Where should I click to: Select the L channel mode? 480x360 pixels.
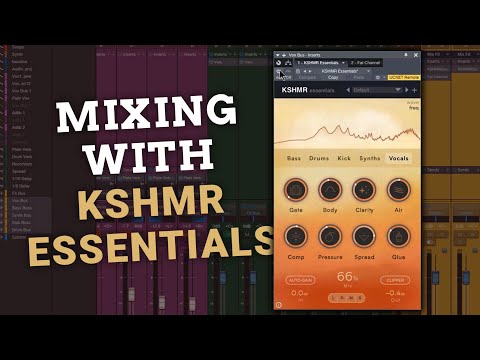(334, 298)
